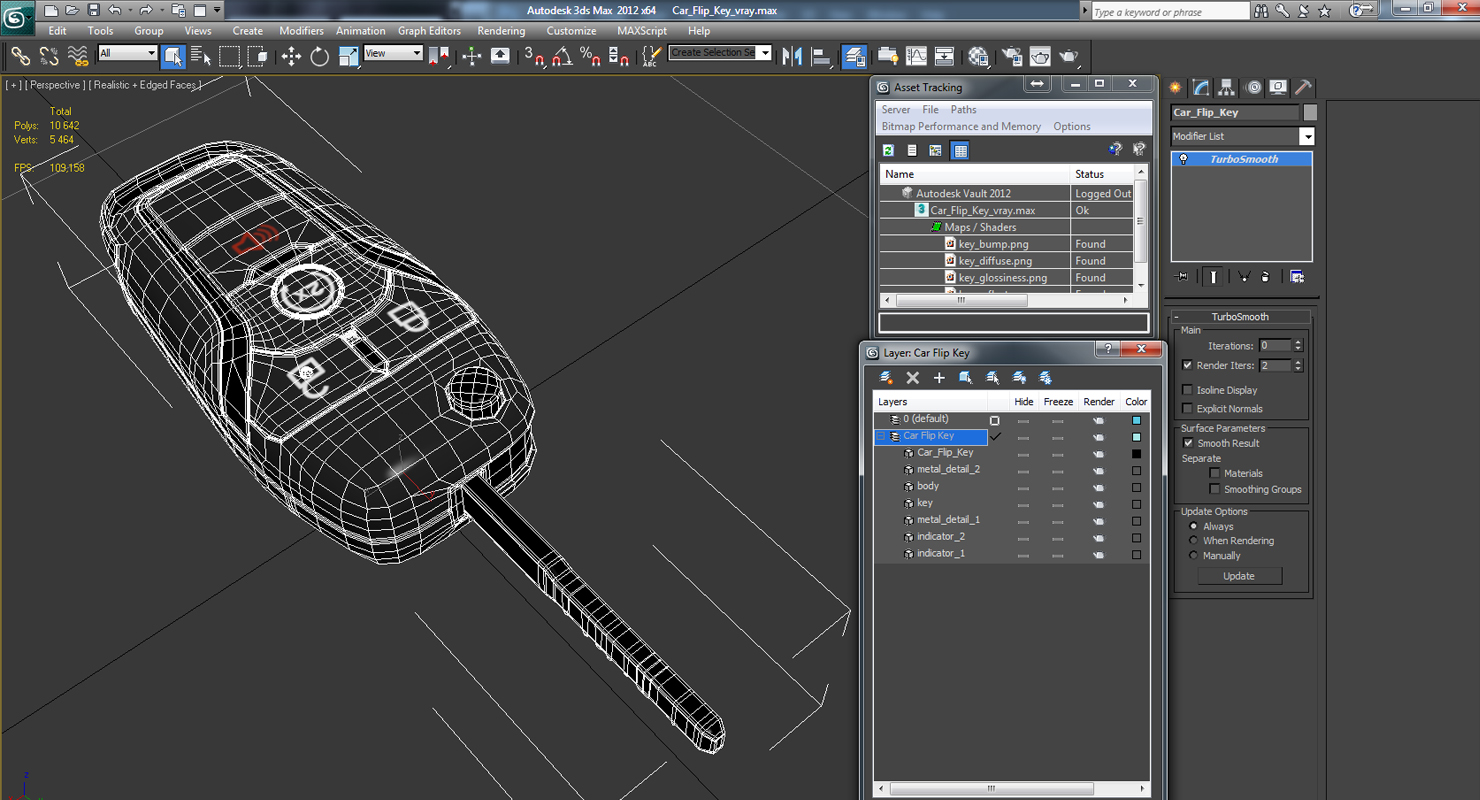Select the Always update option
The height and width of the screenshot is (800, 1480).
pos(1193,526)
